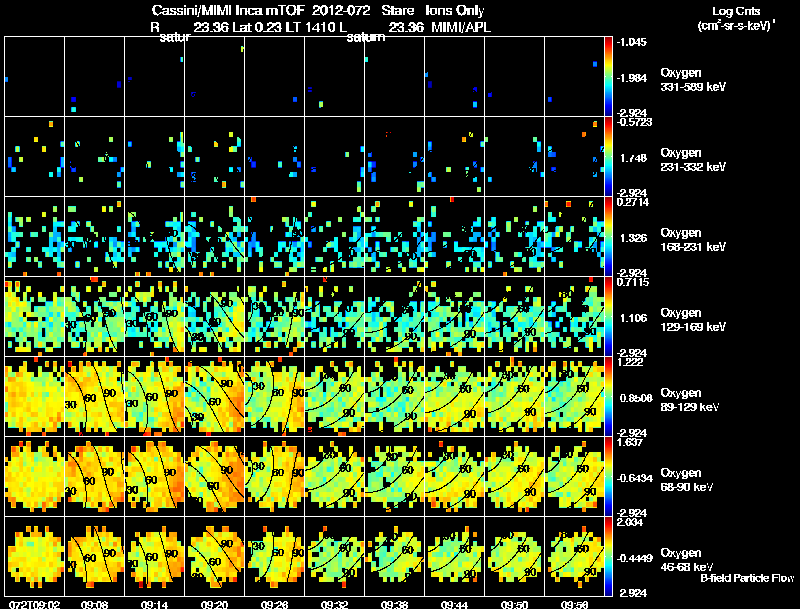
Task: Click color bar beside Oxygen 89-129 keV
Action: pyautogui.click(x=608, y=396)
